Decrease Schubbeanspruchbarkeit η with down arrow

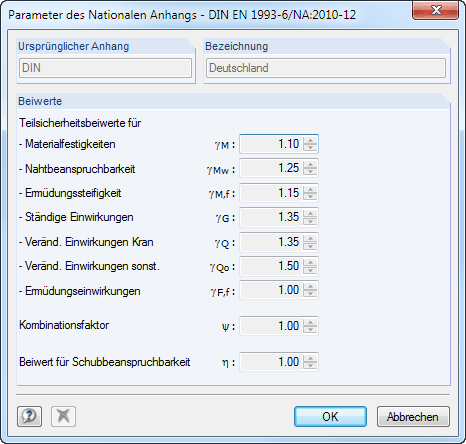point(310,366)
